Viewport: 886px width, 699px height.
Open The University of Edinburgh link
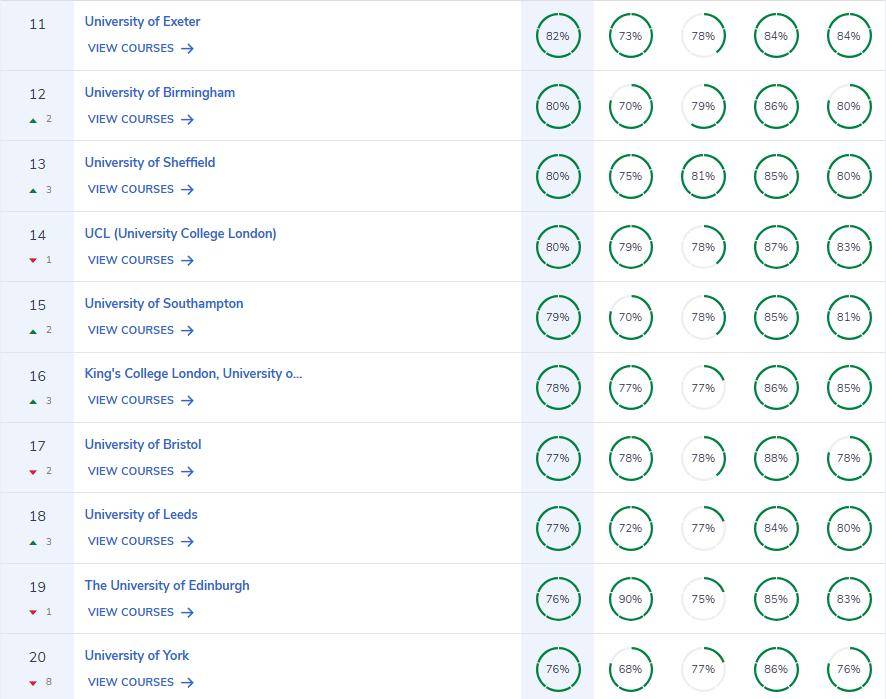click(x=167, y=585)
